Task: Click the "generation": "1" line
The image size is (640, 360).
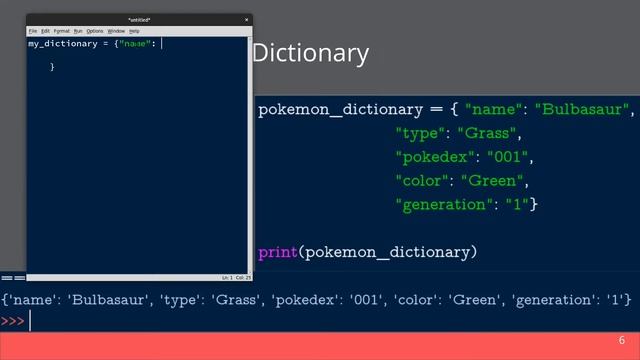Action: click(x=467, y=204)
